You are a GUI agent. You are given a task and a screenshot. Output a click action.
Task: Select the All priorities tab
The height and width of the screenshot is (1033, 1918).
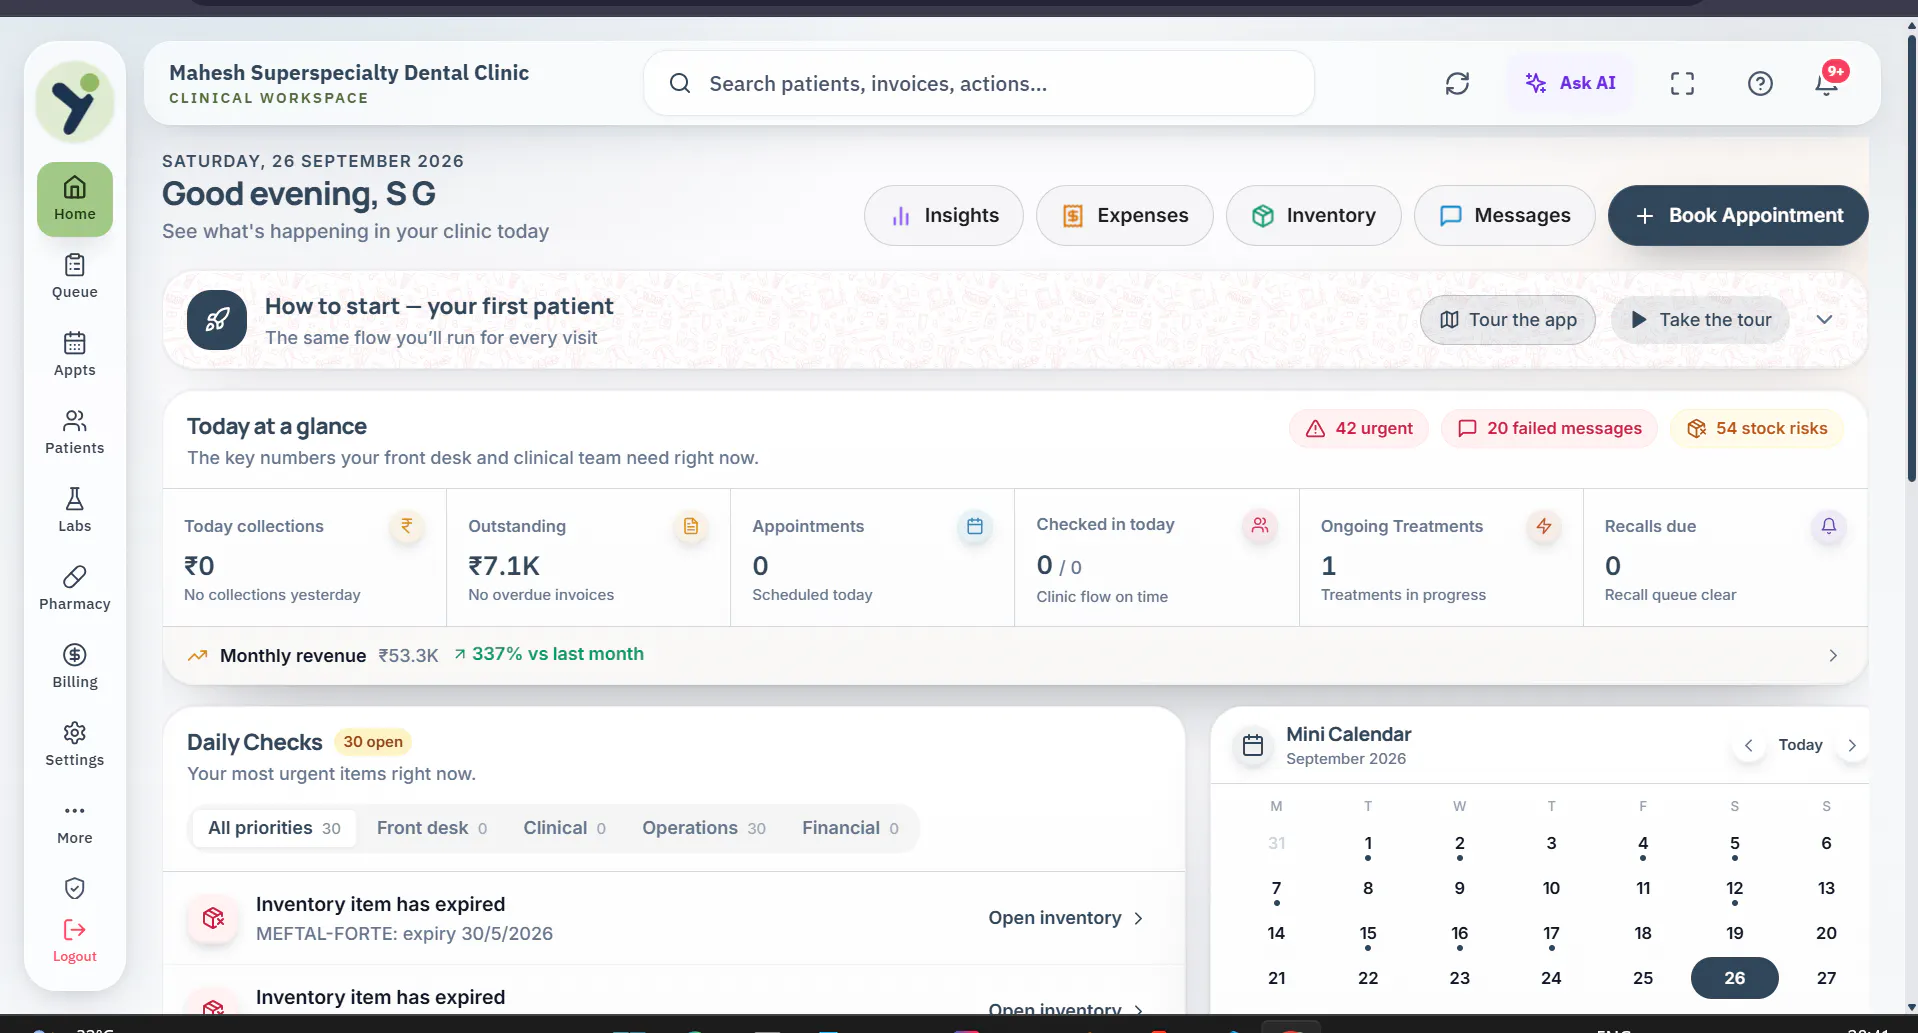pos(274,828)
